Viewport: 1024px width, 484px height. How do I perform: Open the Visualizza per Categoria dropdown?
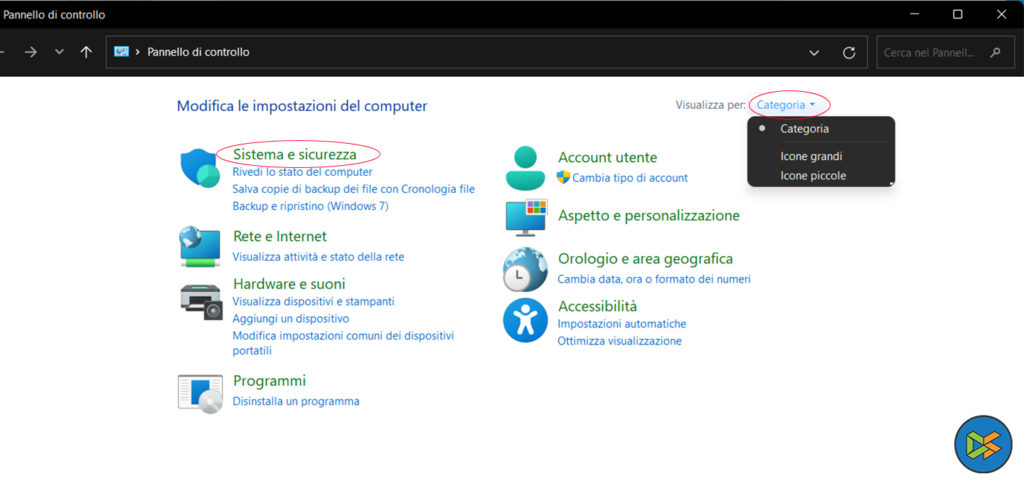click(786, 105)
